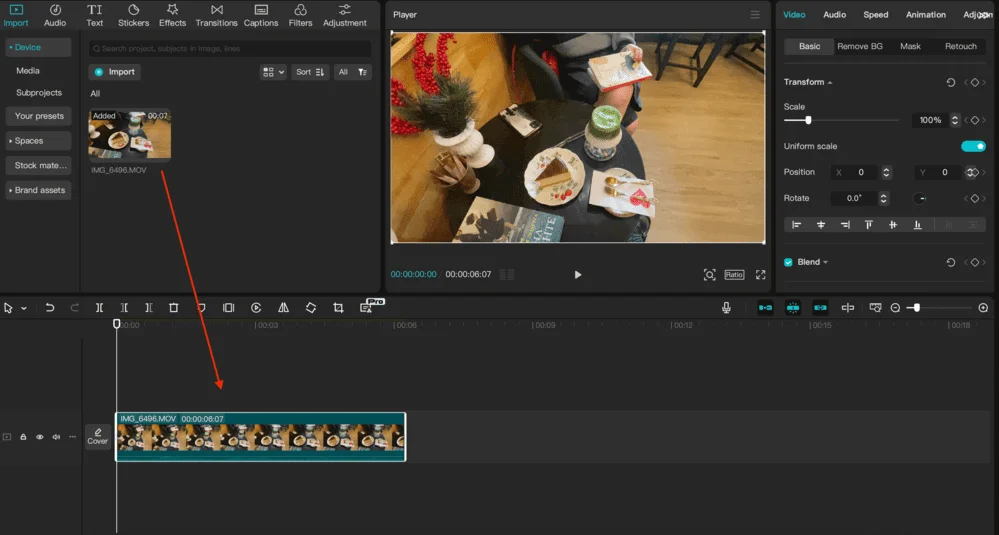Click the Ratio button in Player
Image resolution: width=999 pixels, height=535 pixels.
[734, 275]
